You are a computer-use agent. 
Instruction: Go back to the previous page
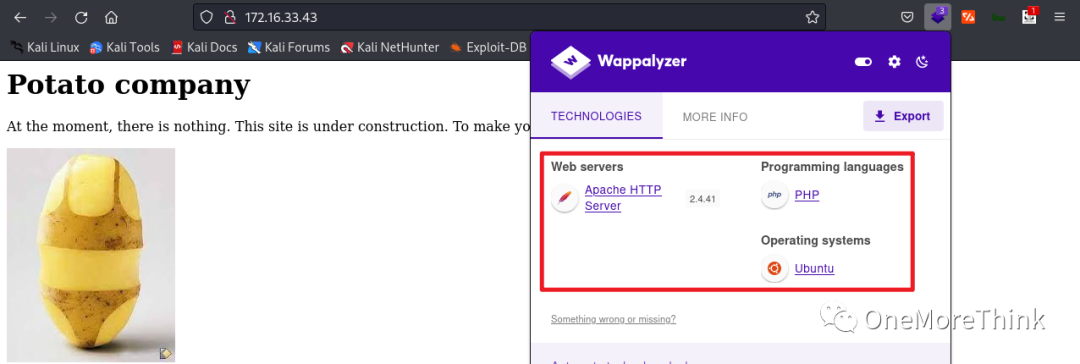click(x=20, y=17)
